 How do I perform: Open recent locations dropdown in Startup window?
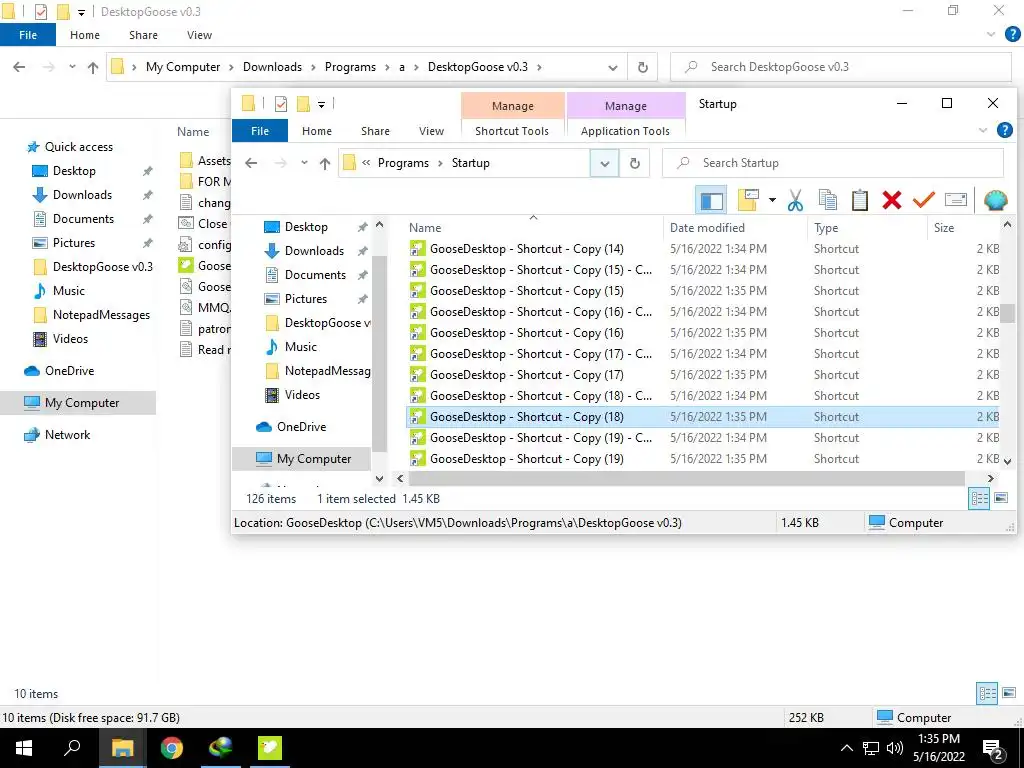coord(304,163)
